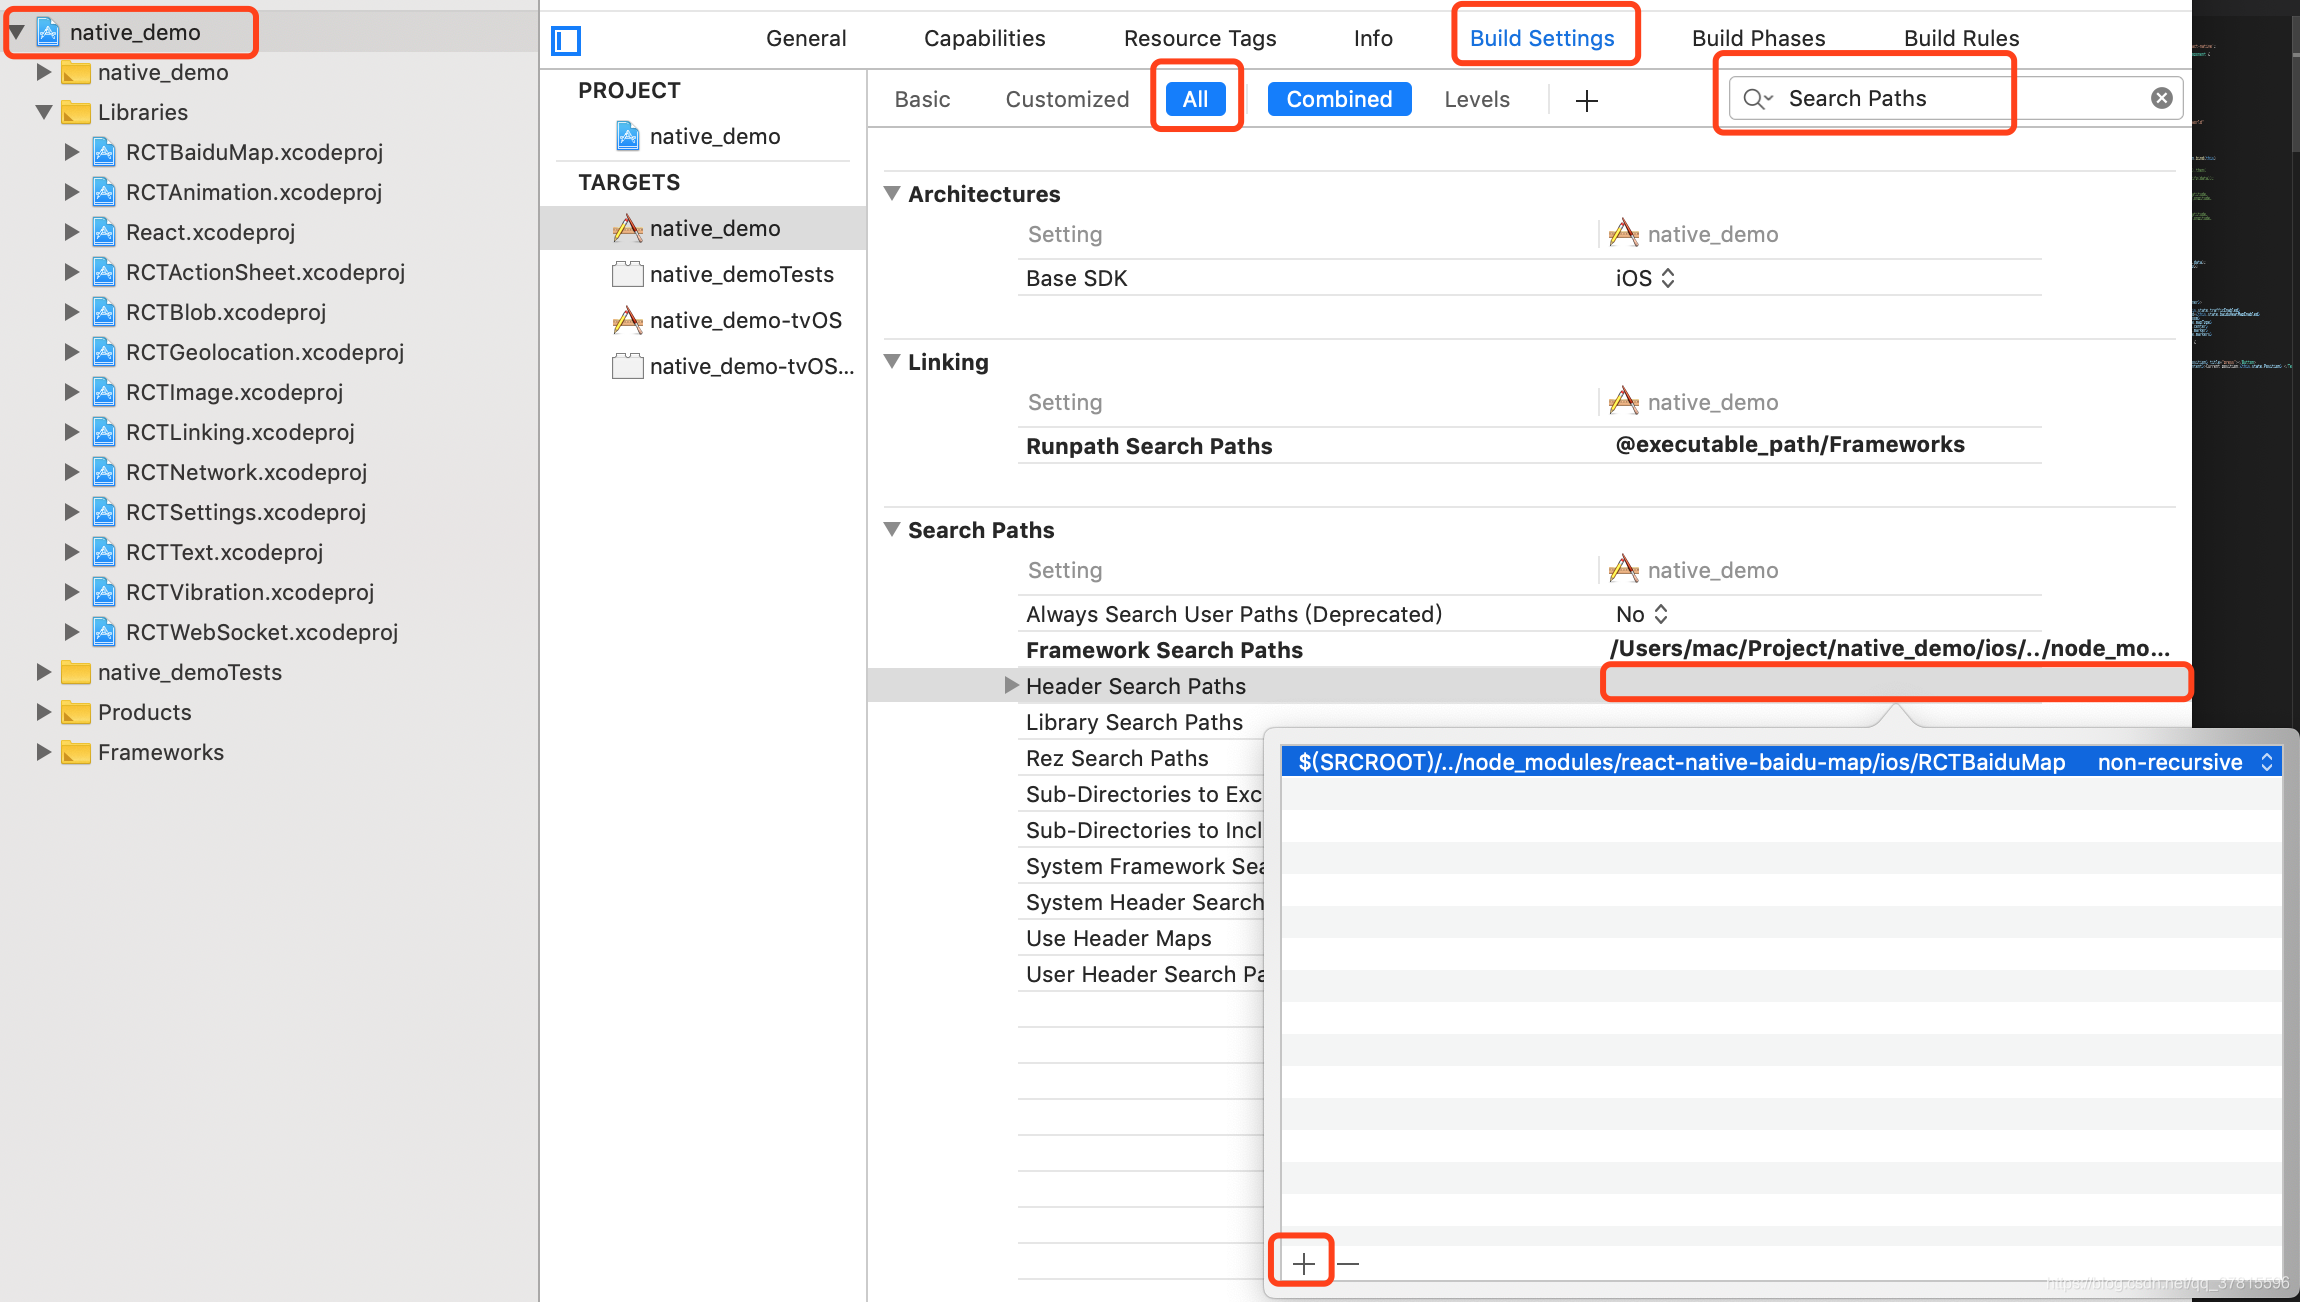Viewport: 2300px width, 1302px height.
Task: Collapse the Linking section
Action: pyautogui.click(x=892, y=361)
